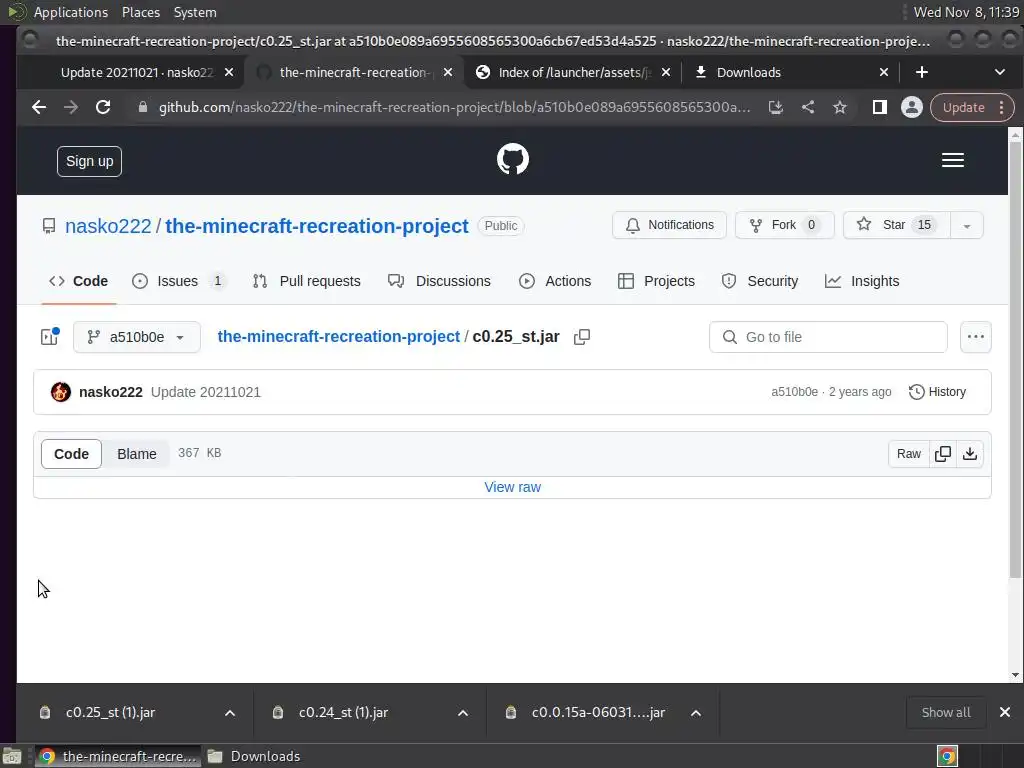Open the View raw link

(x=512, y=487)
